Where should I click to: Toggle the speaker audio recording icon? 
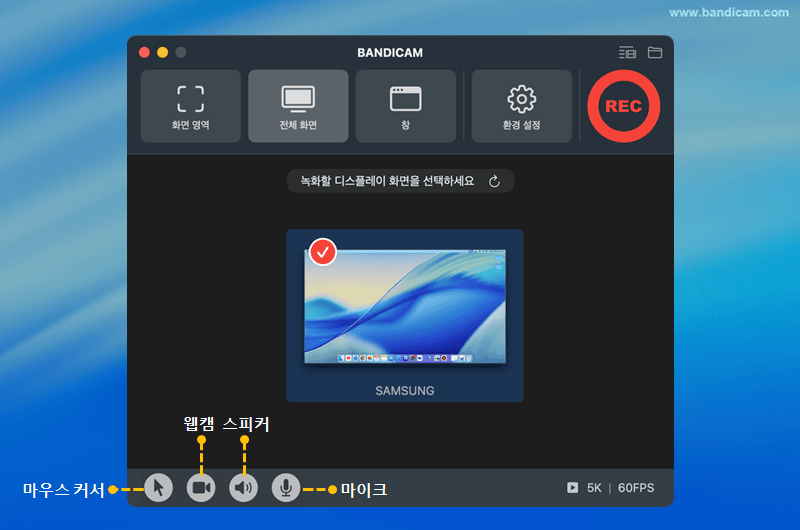[243, 488]
